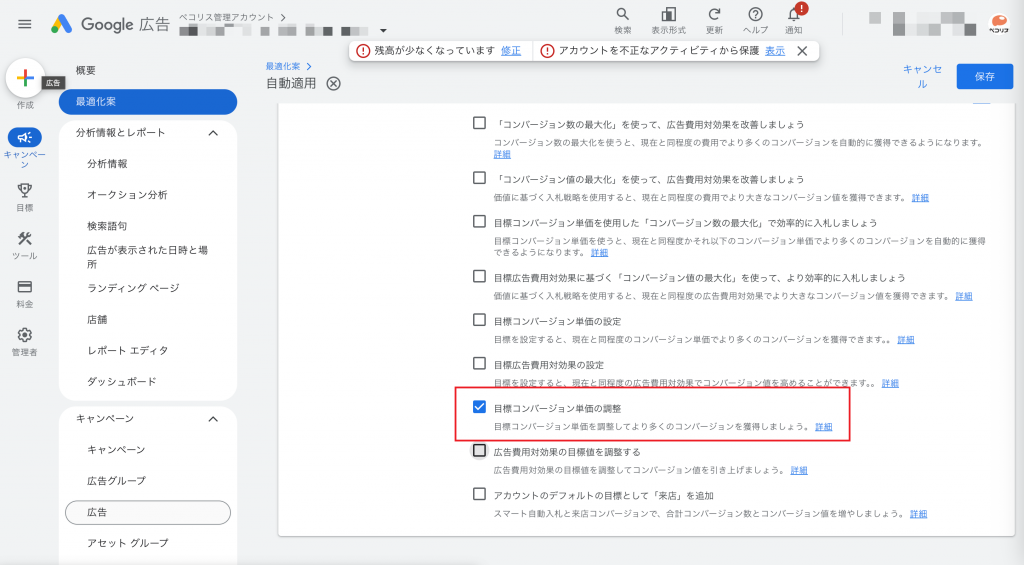1024x565 pixels.
Task: Collapse the 分析情報とレポート section
Action: [212, 133]
